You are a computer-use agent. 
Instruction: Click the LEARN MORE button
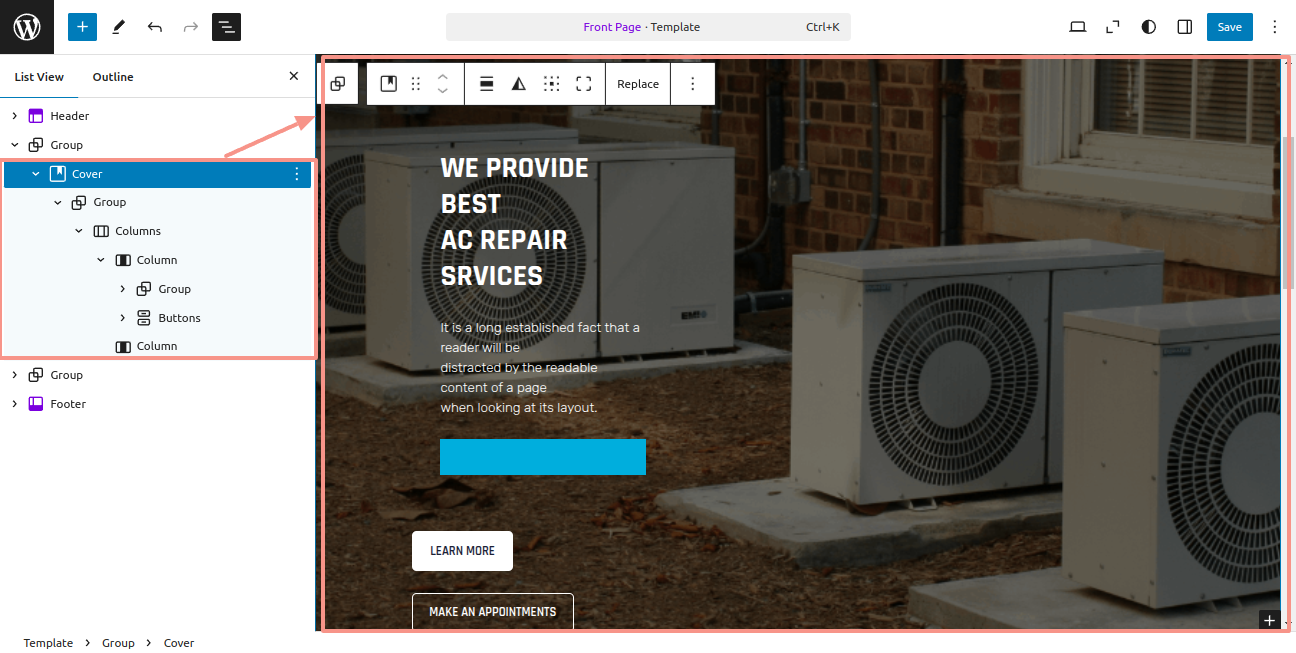[462, 551]
